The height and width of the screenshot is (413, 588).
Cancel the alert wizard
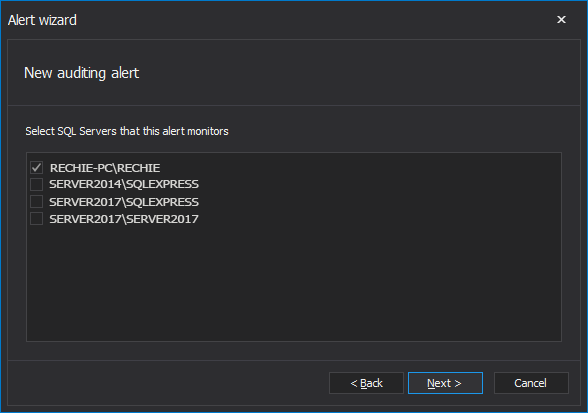(x=531, y=383)
